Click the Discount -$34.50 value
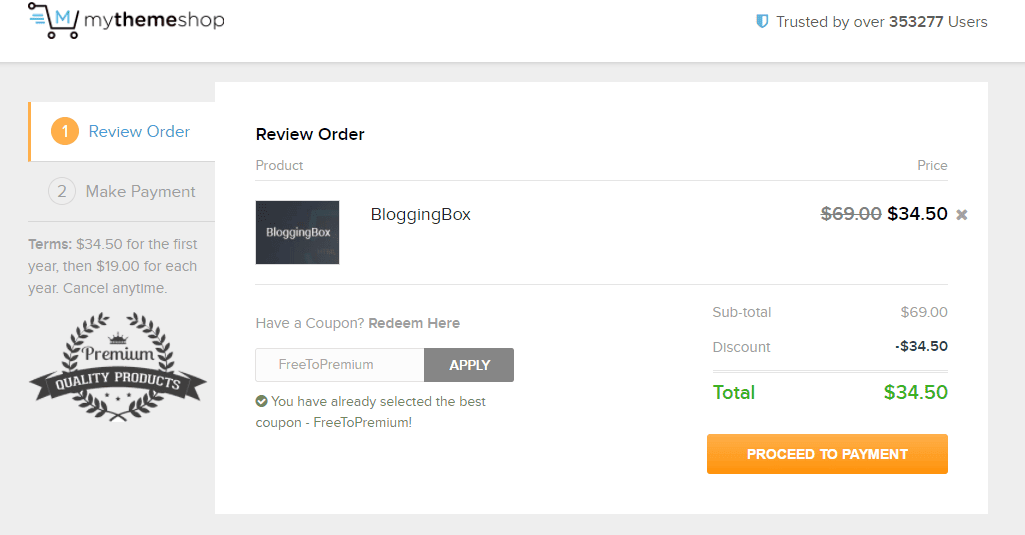Viewport: 1025px width, 535px height. pyautogui.click(x=921, y=346)
